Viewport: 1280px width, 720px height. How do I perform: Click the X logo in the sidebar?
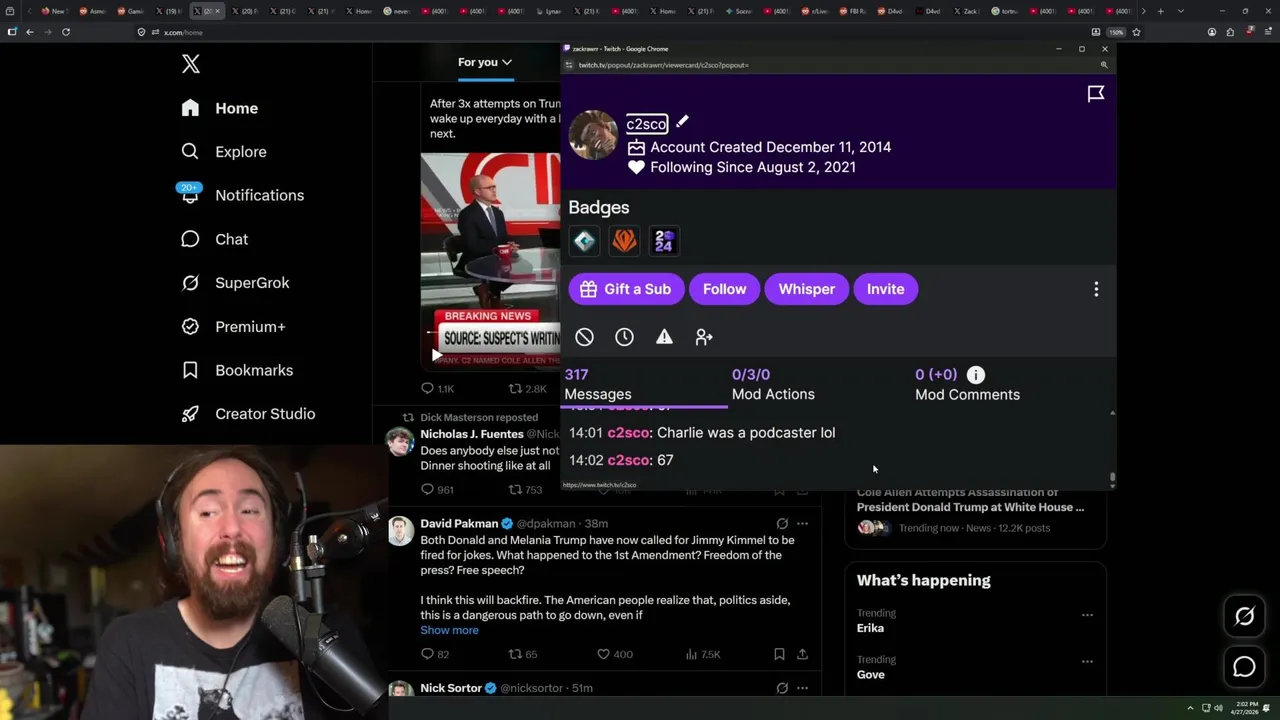tap(191, 64)
